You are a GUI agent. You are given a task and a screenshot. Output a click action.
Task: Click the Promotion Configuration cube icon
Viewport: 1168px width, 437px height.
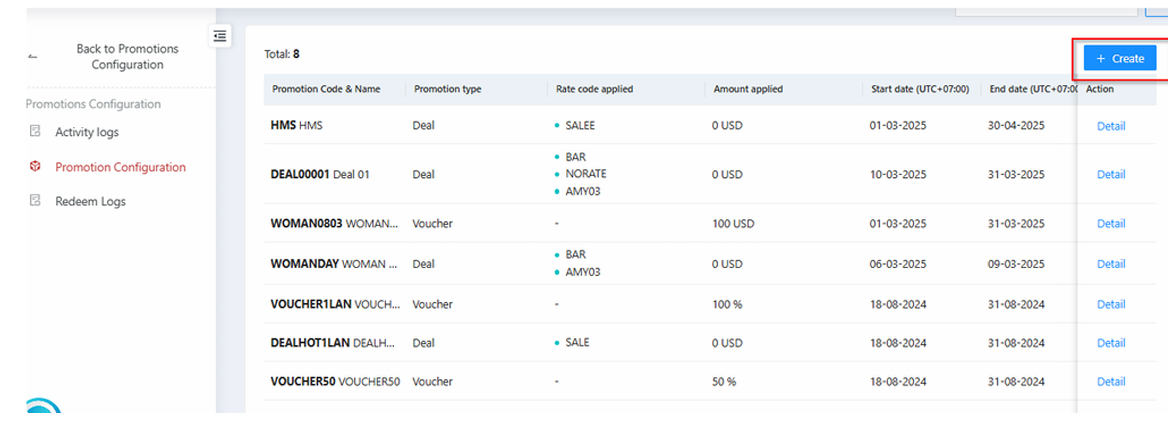click(x=35, y=167)
